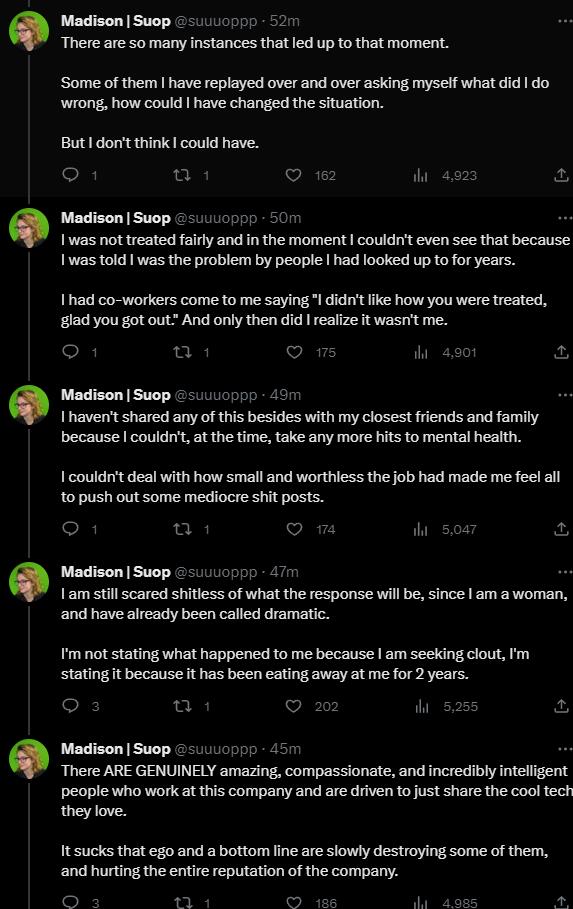Like the tweet with 162 likes
Viewport: 573px width, 909px height.
pos(293,174)
